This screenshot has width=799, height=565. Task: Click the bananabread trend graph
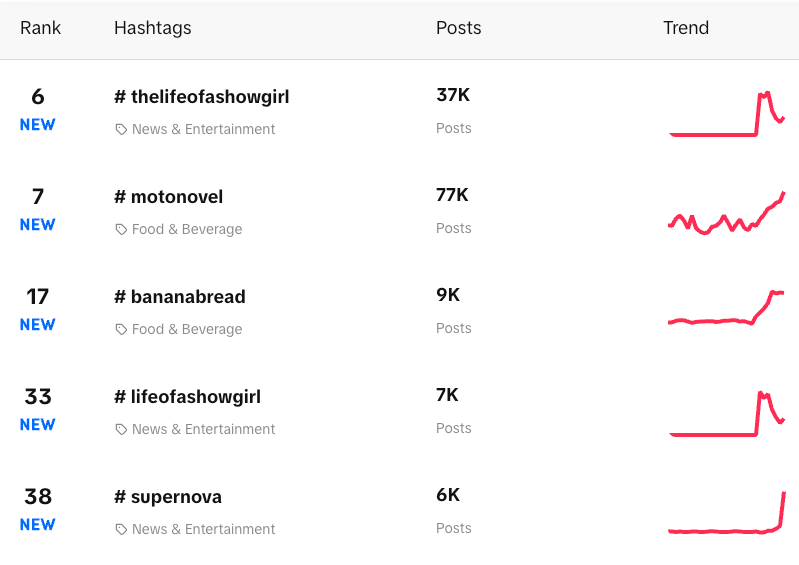(x=727, y=311)
